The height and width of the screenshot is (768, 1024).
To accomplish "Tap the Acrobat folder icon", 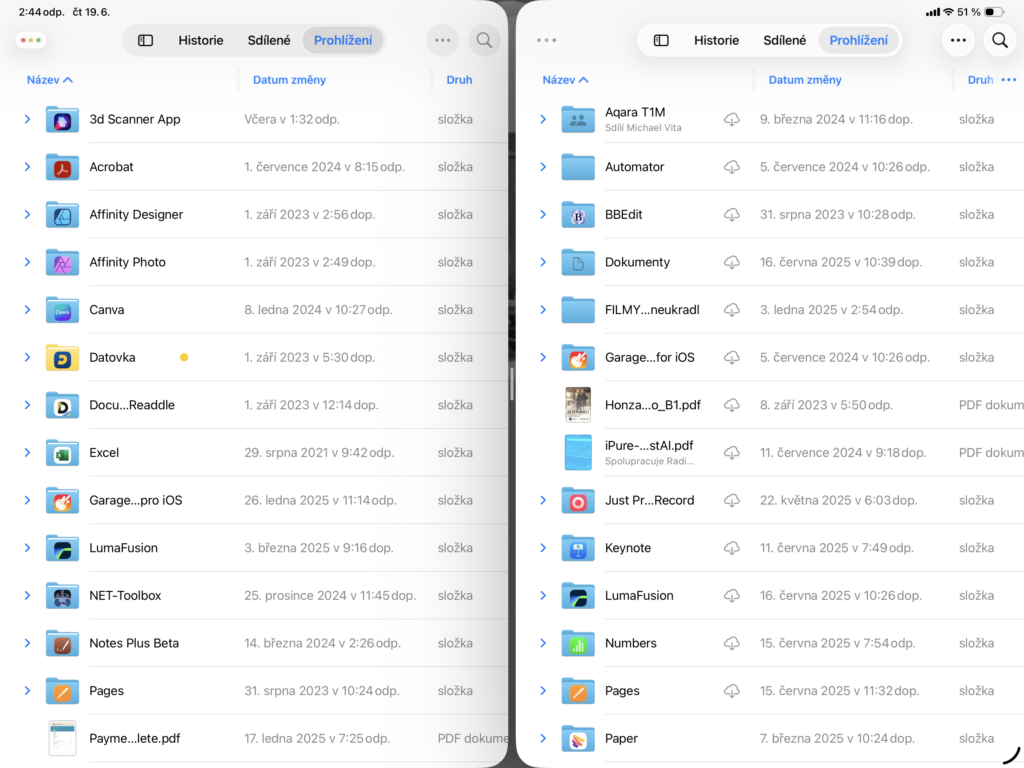I will point(64,167).
